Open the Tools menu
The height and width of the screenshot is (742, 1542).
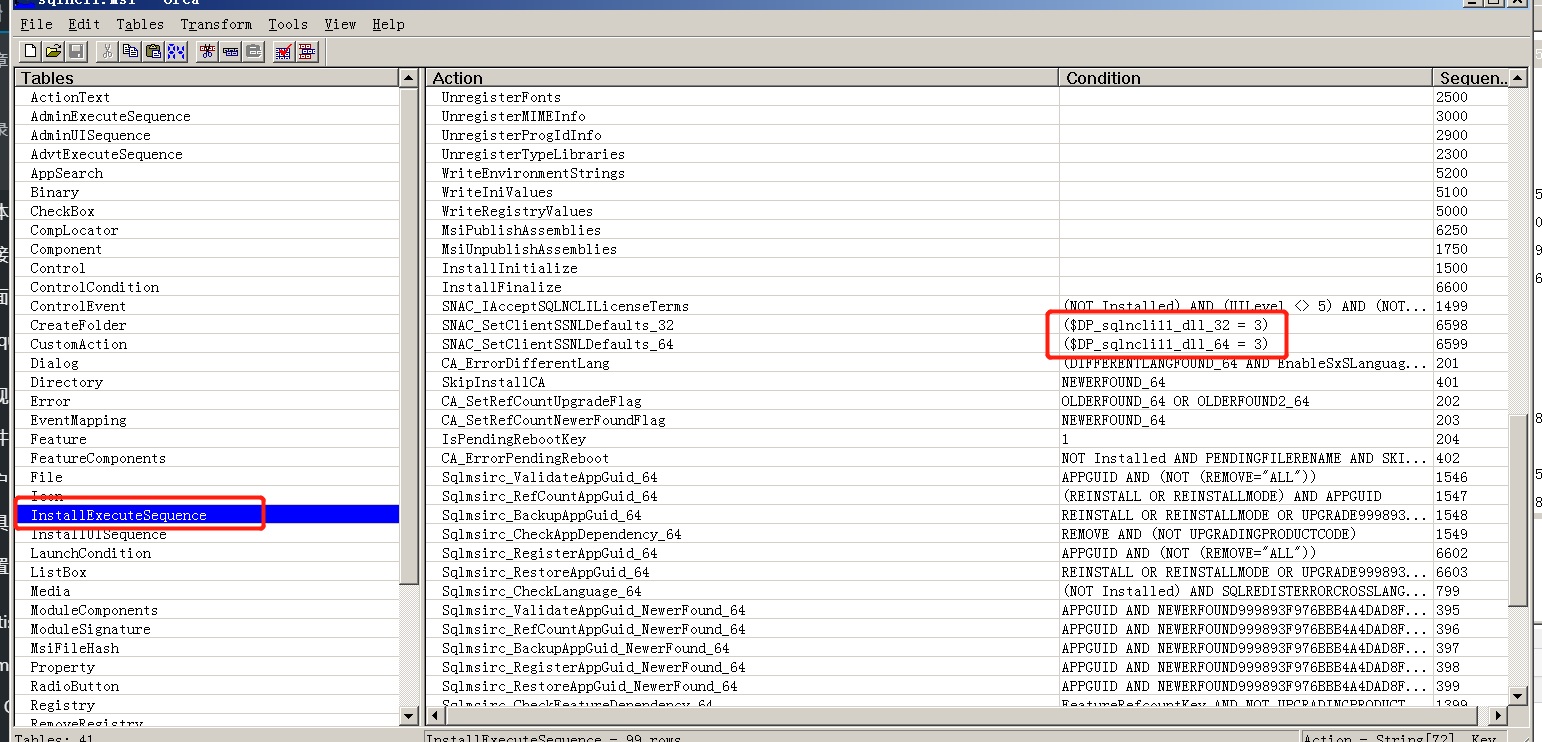pyautogui.click(x=288, y=24)
